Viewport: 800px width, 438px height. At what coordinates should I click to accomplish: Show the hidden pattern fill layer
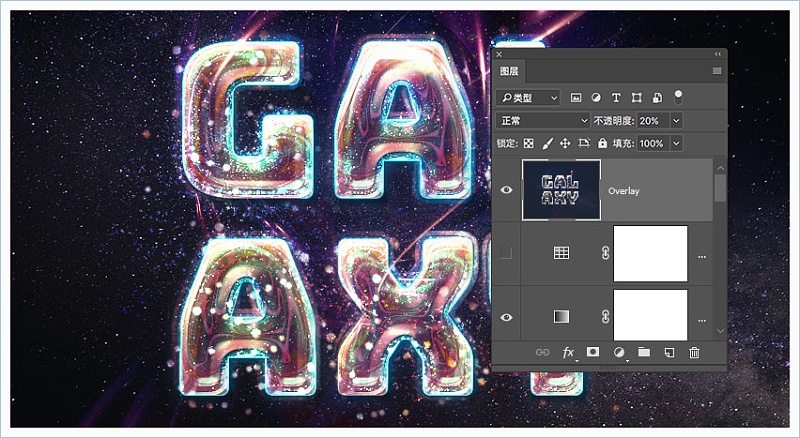pyautogui.click(x=506, y=253)
